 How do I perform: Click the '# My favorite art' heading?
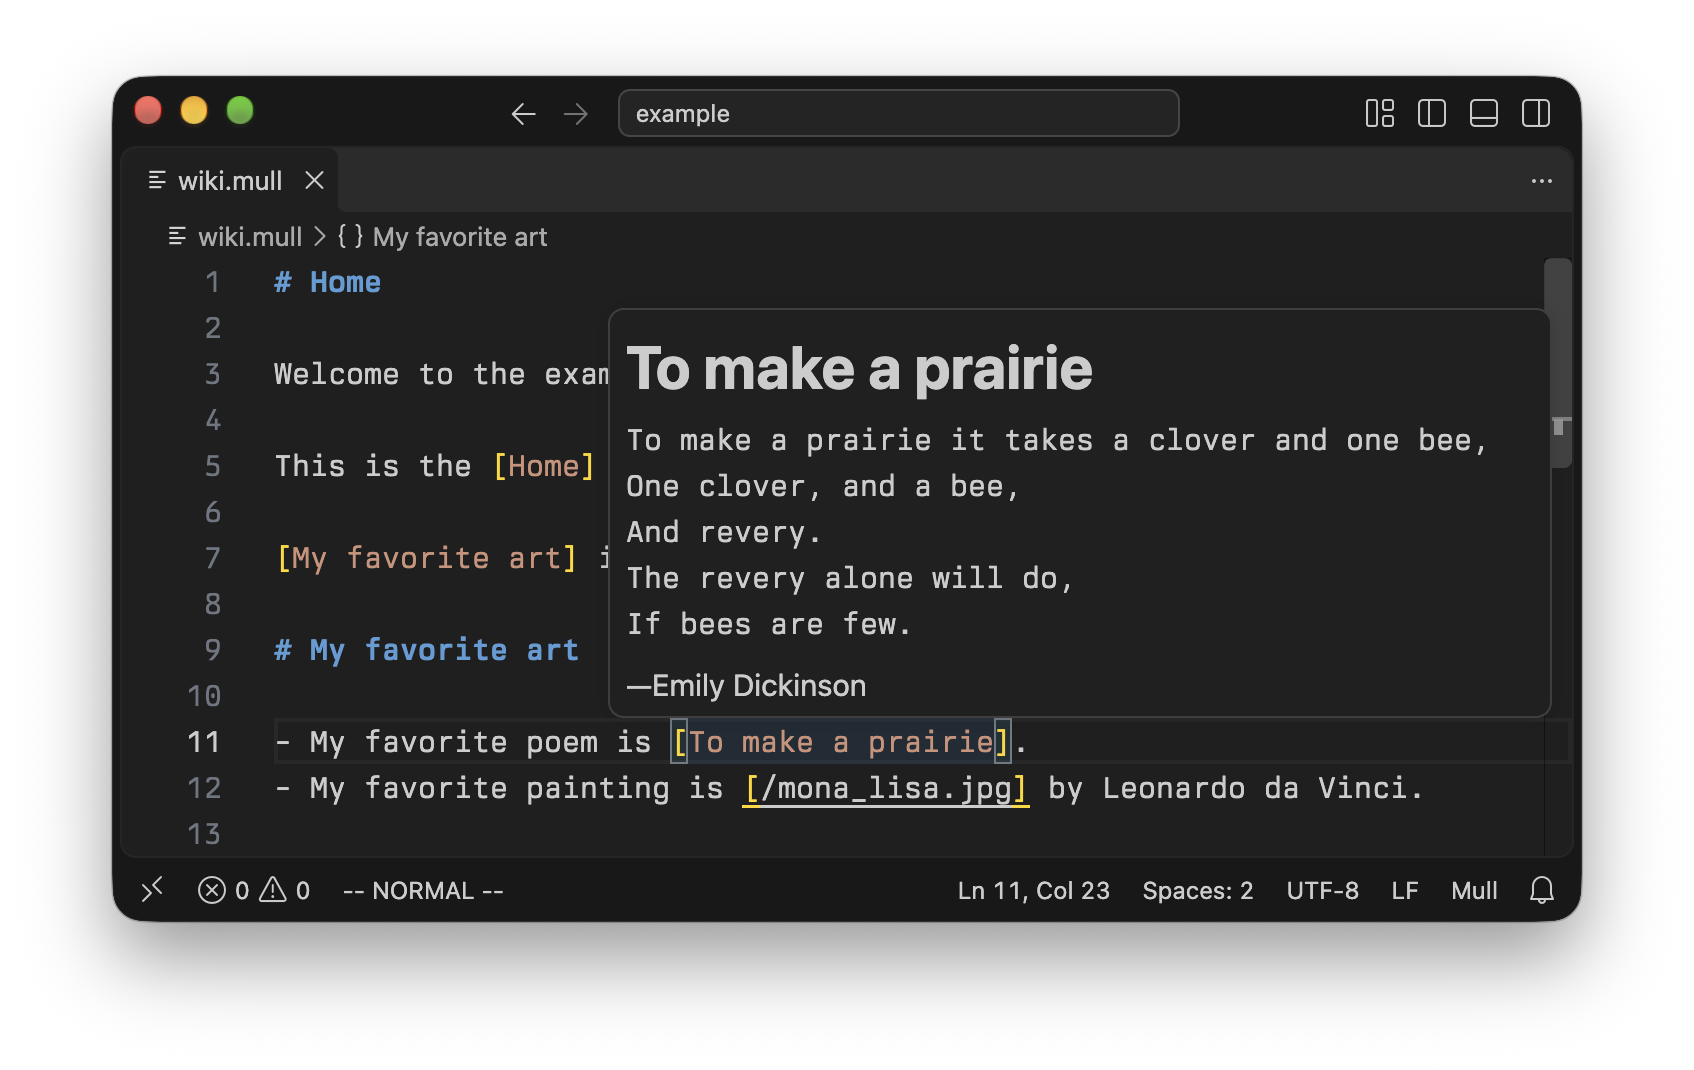coord(427,650)
